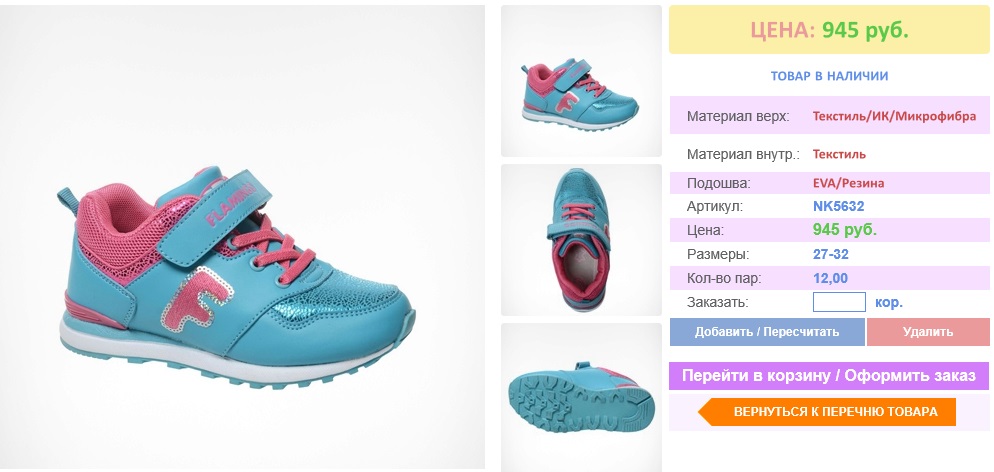The height and width of the screenshot is (472, 994).
Task: Click the sizes value 27-32
Action: click(830, 255)
